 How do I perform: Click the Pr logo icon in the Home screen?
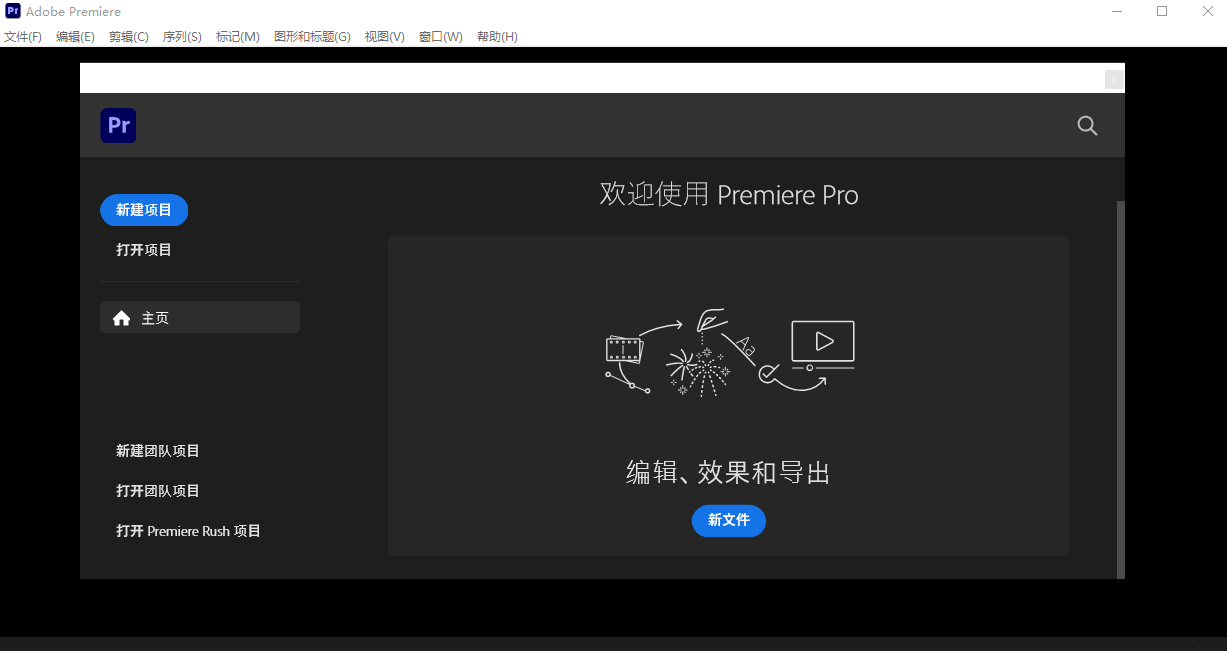pos(118,125)
